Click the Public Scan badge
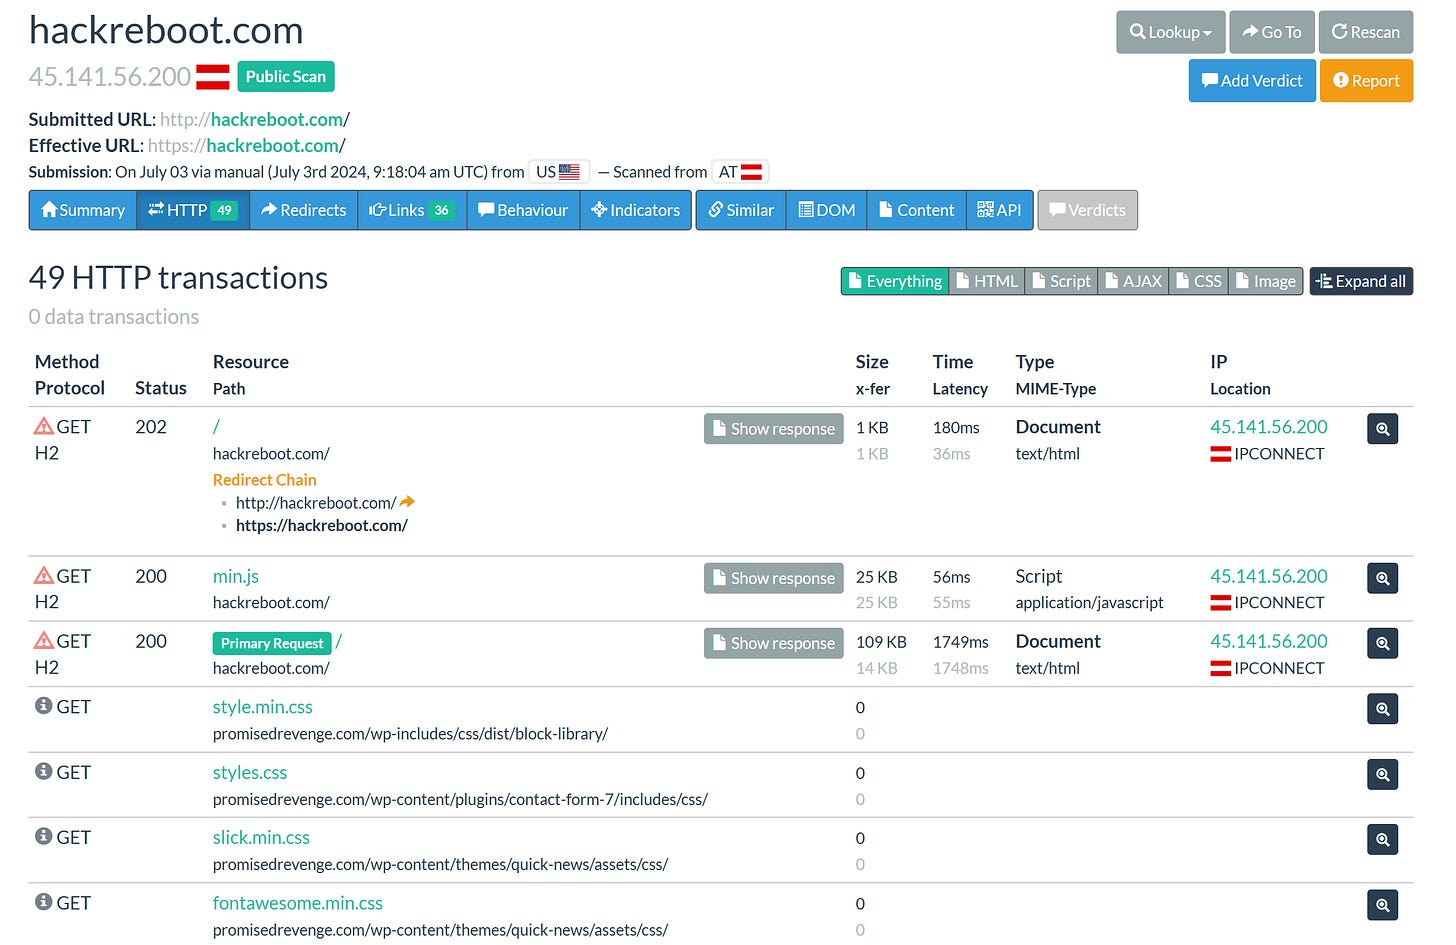 (x=286, y=77)
